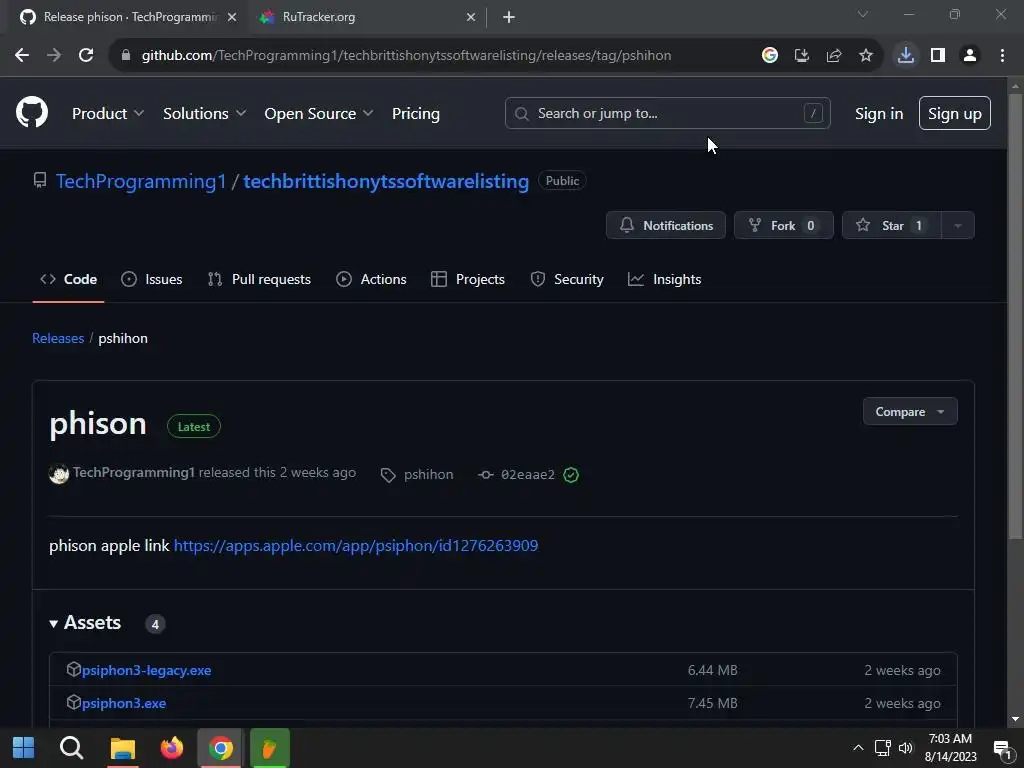Image resolution: width=1024 pixels, height=768 pixels.
Task: Click TechProgramming1 avatar image
Action: coord(59,473)
